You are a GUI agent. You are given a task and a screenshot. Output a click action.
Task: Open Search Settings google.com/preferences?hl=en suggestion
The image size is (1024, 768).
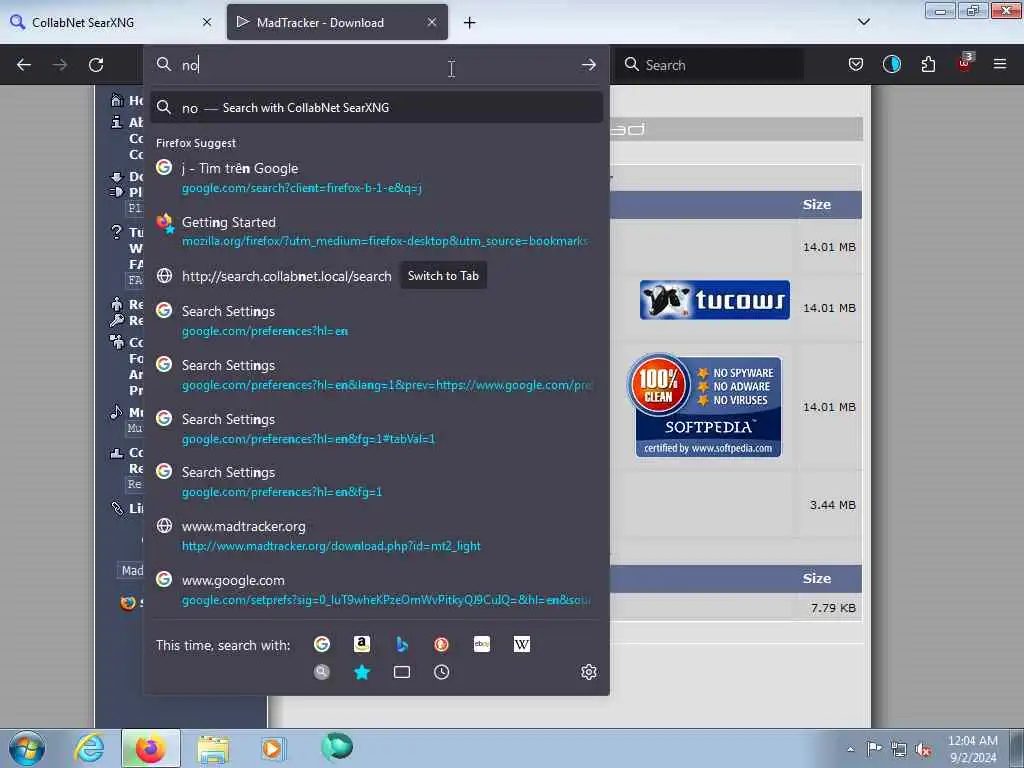[x=376, y=321]
